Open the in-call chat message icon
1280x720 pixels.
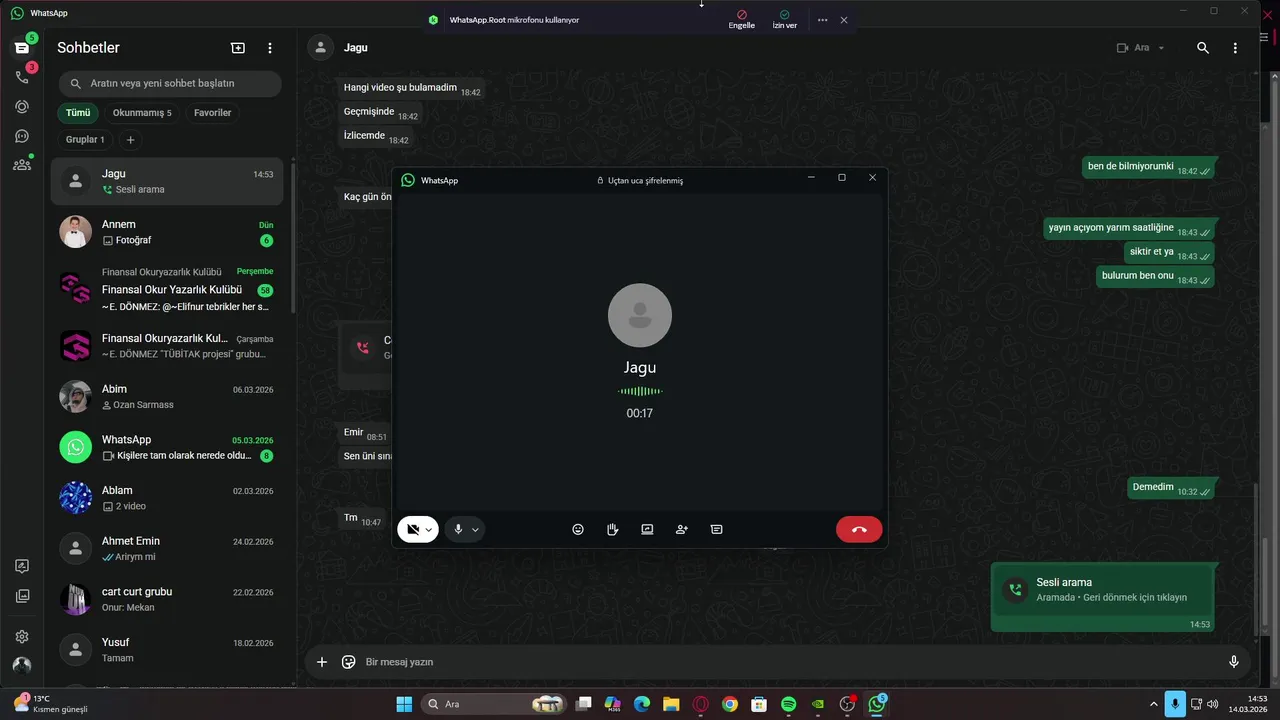point(716,530)
